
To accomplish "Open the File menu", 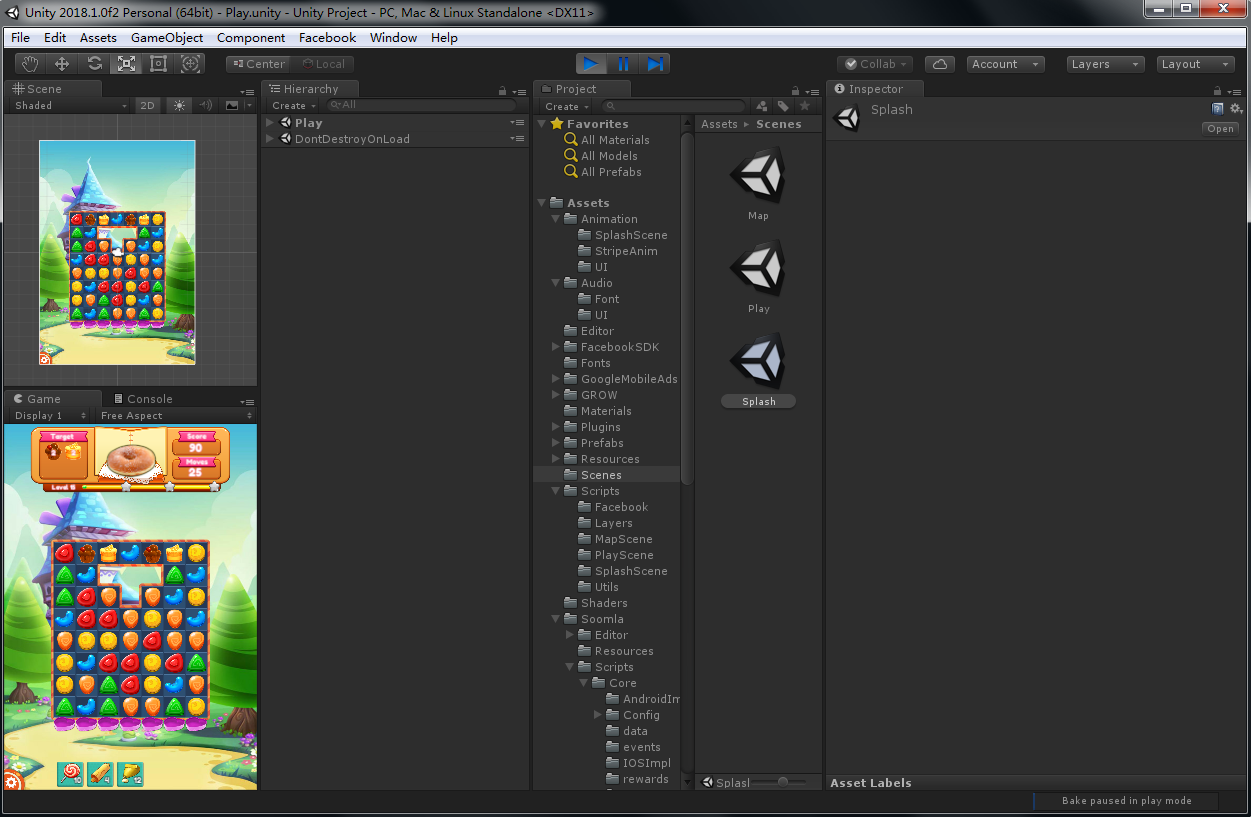I will point(20,38).
